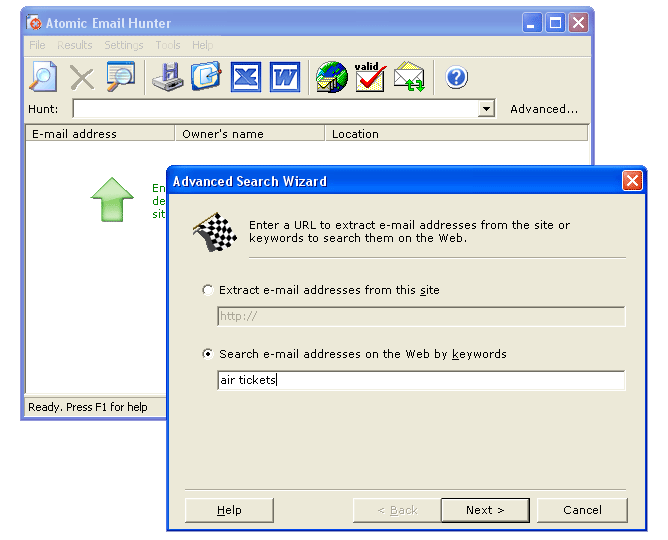Click the Owner's name column header

[250, 134]
